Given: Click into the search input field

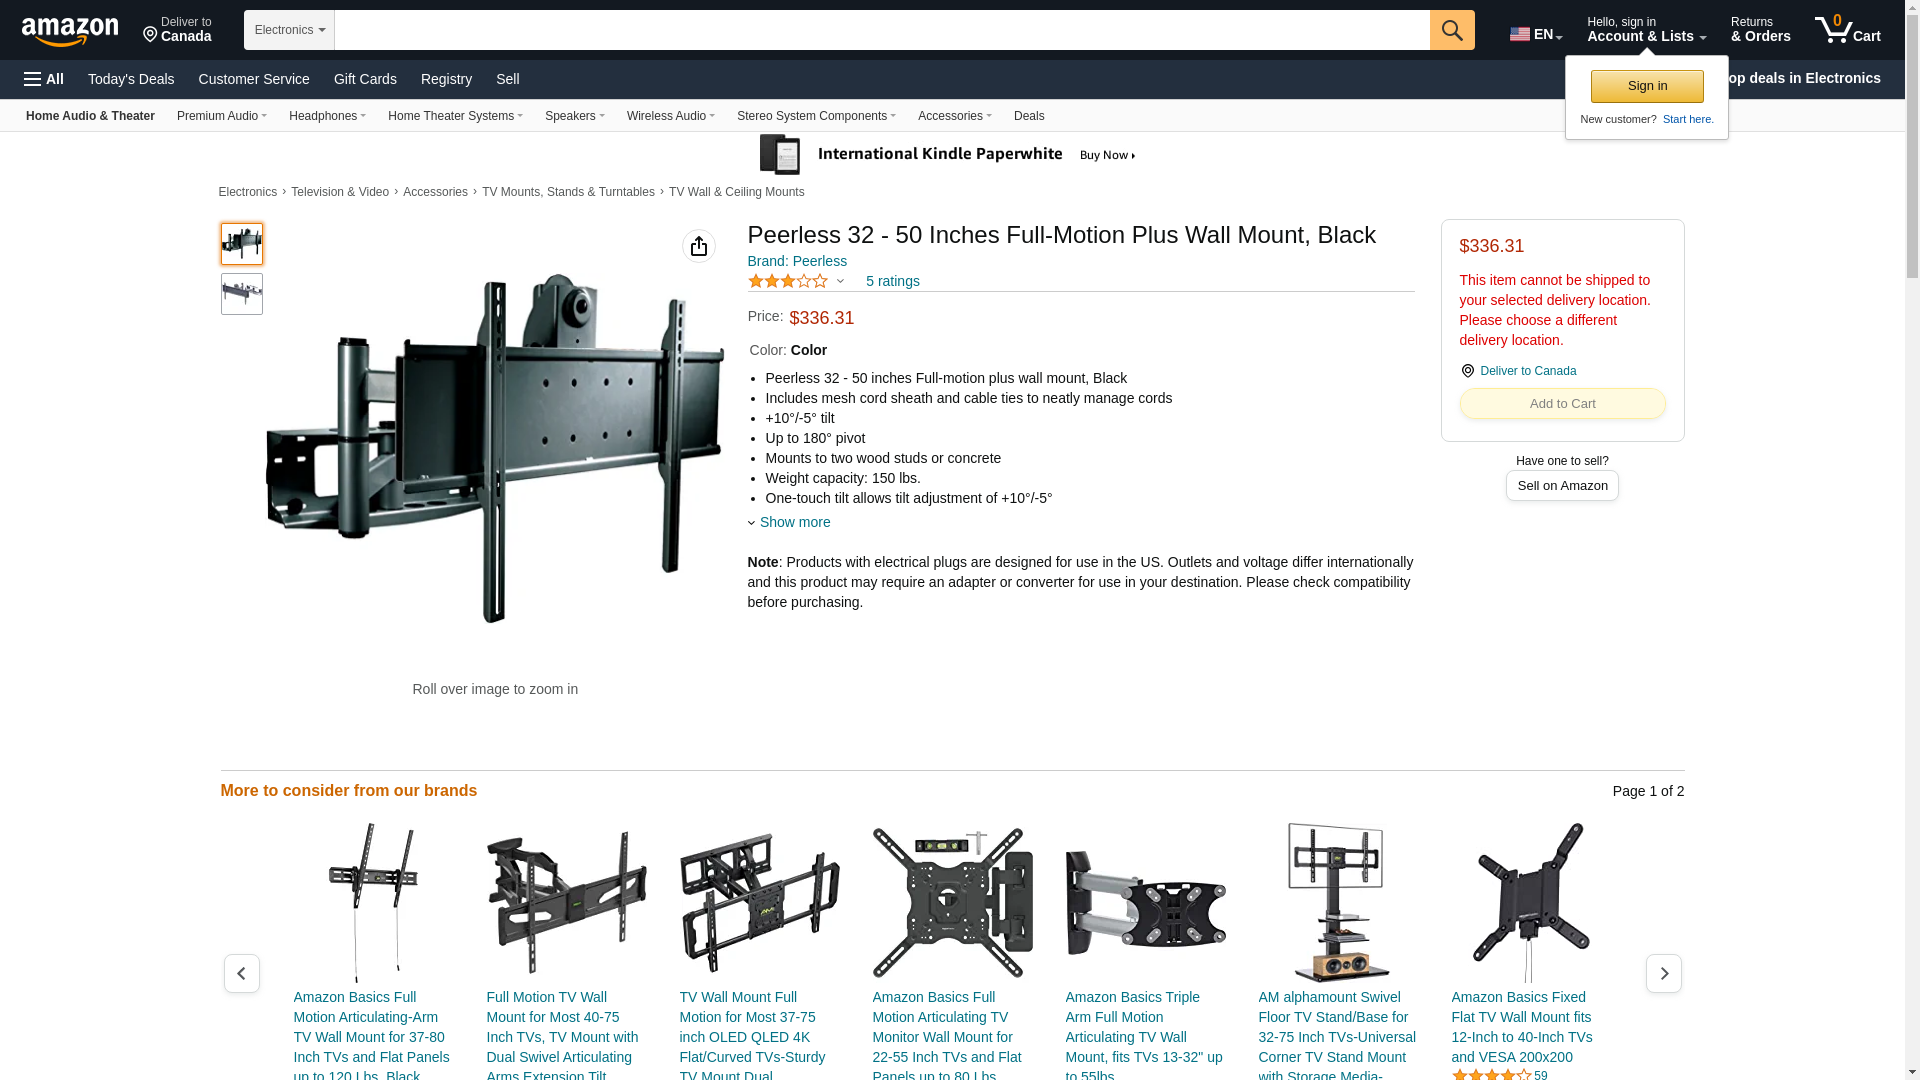Looking at the screenshot, I should pyautogui.click(x=882, y=30).
